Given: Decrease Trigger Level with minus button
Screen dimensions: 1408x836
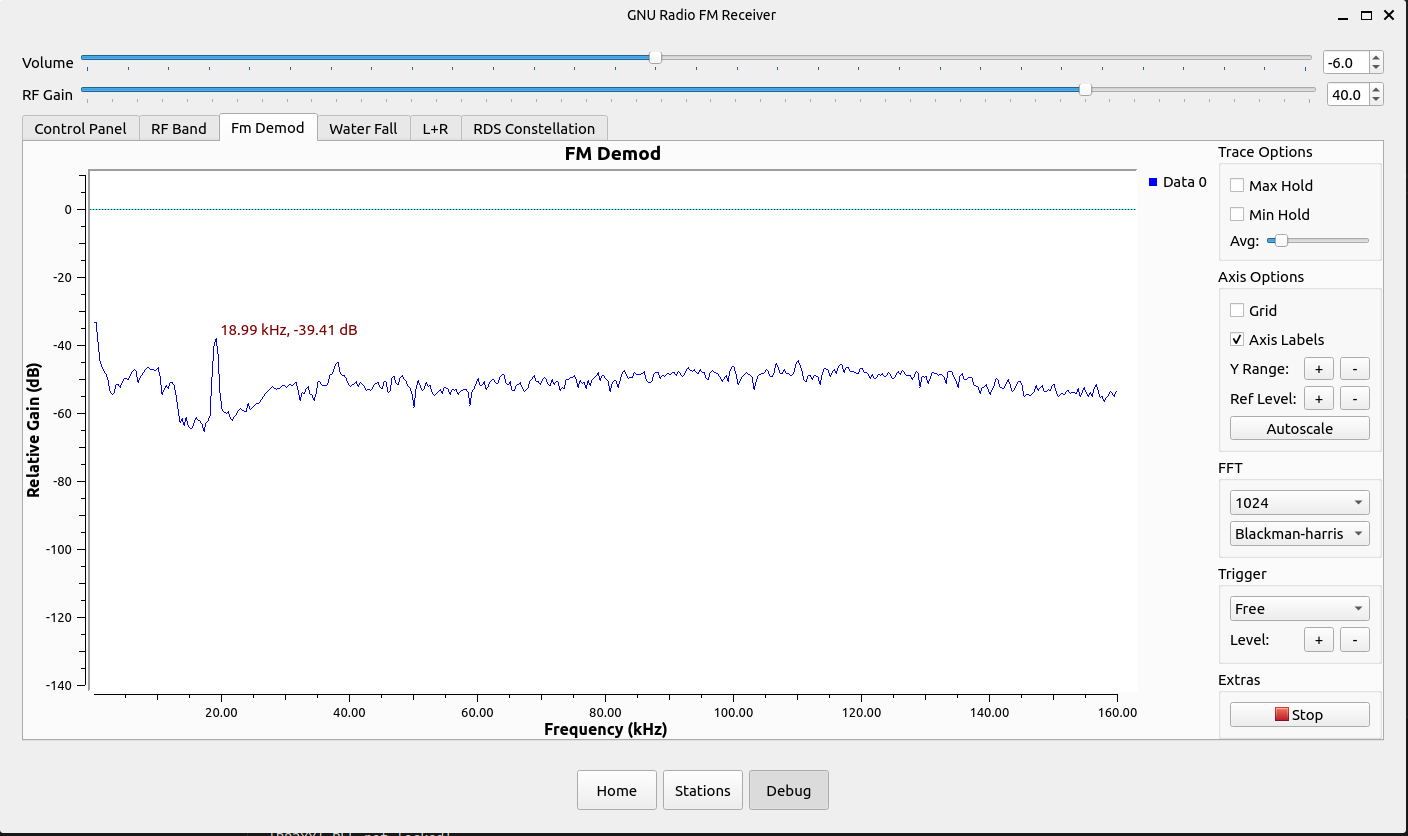Looking at the screenshot, I should (x=1354, y=639).
